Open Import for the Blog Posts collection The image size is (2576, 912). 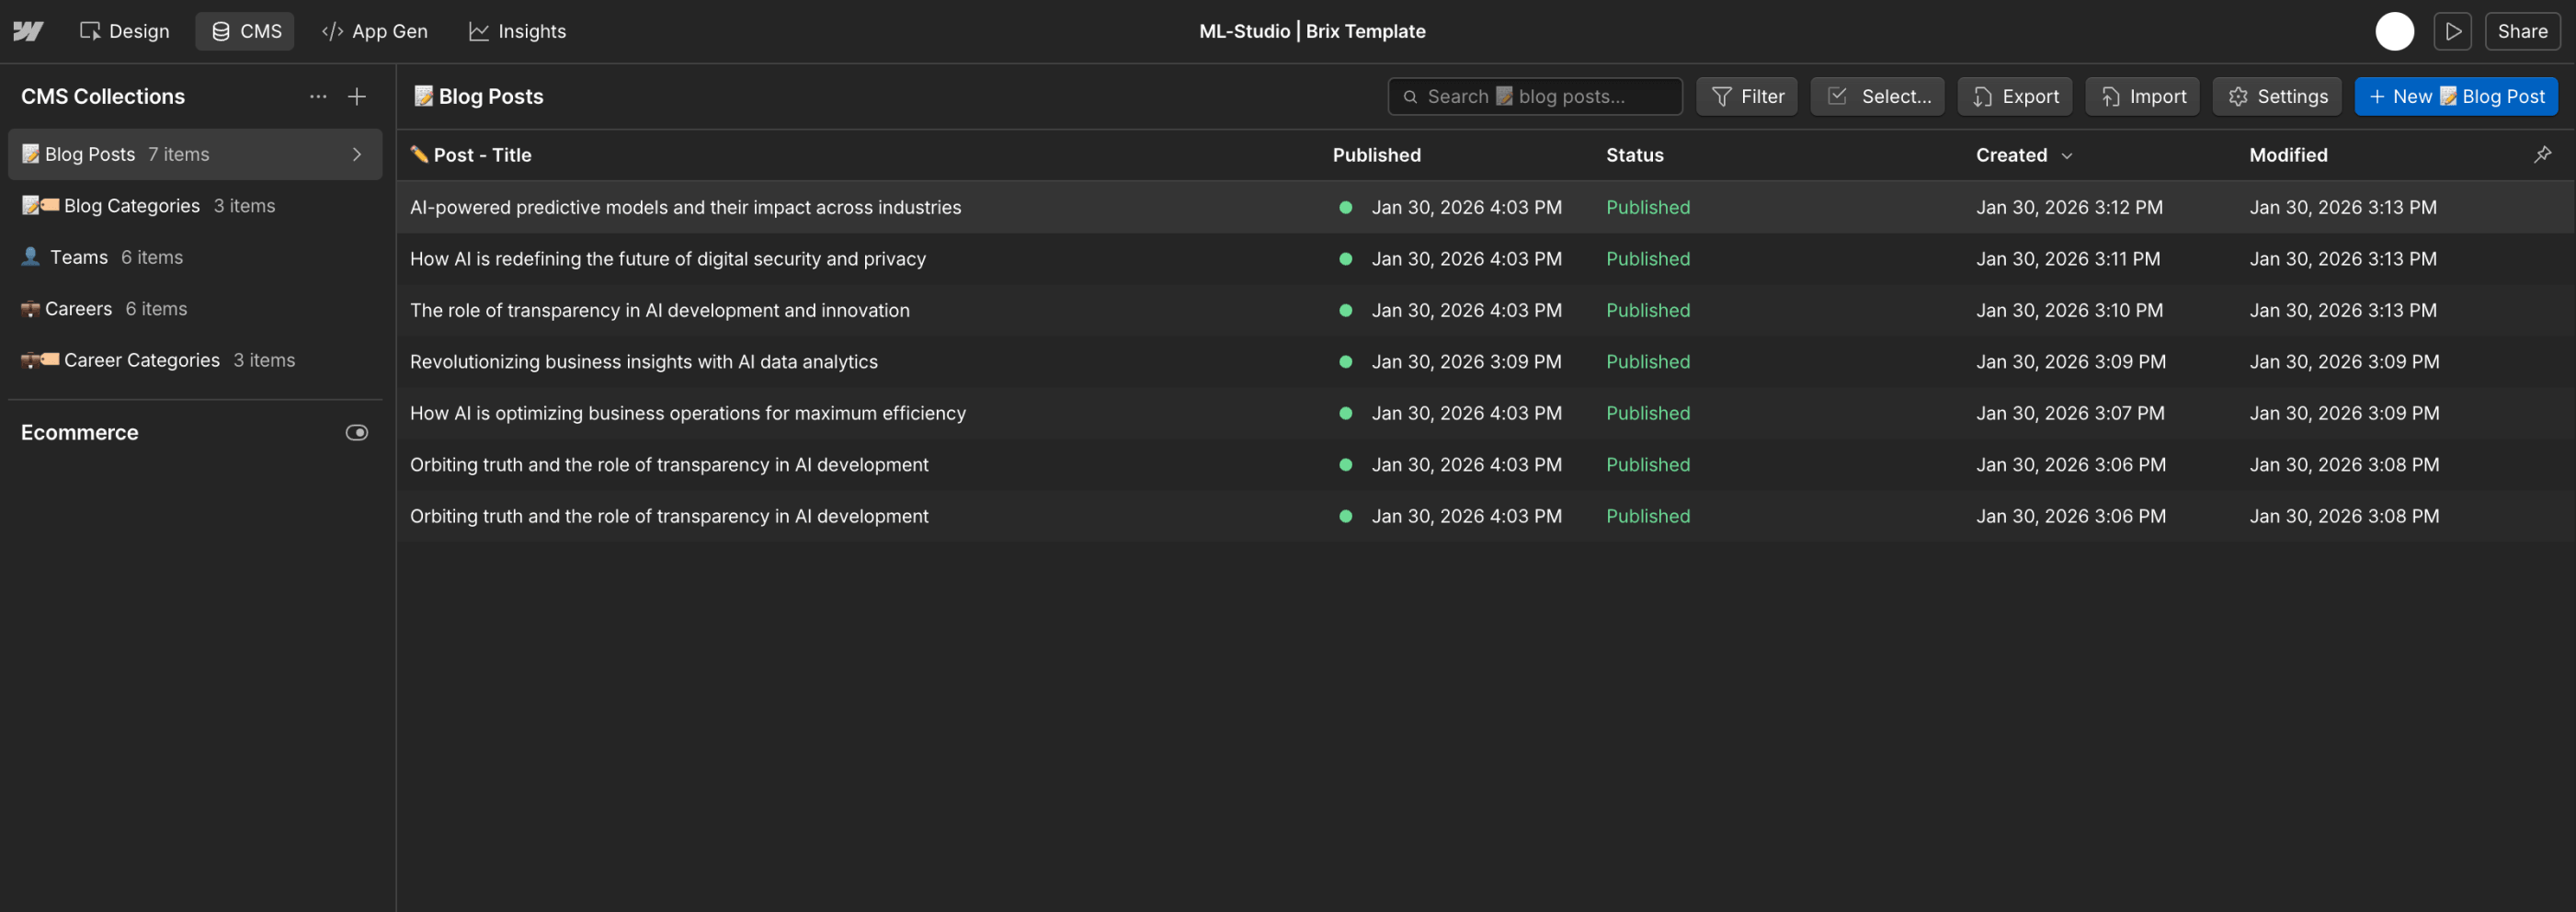coord(2142,96)
